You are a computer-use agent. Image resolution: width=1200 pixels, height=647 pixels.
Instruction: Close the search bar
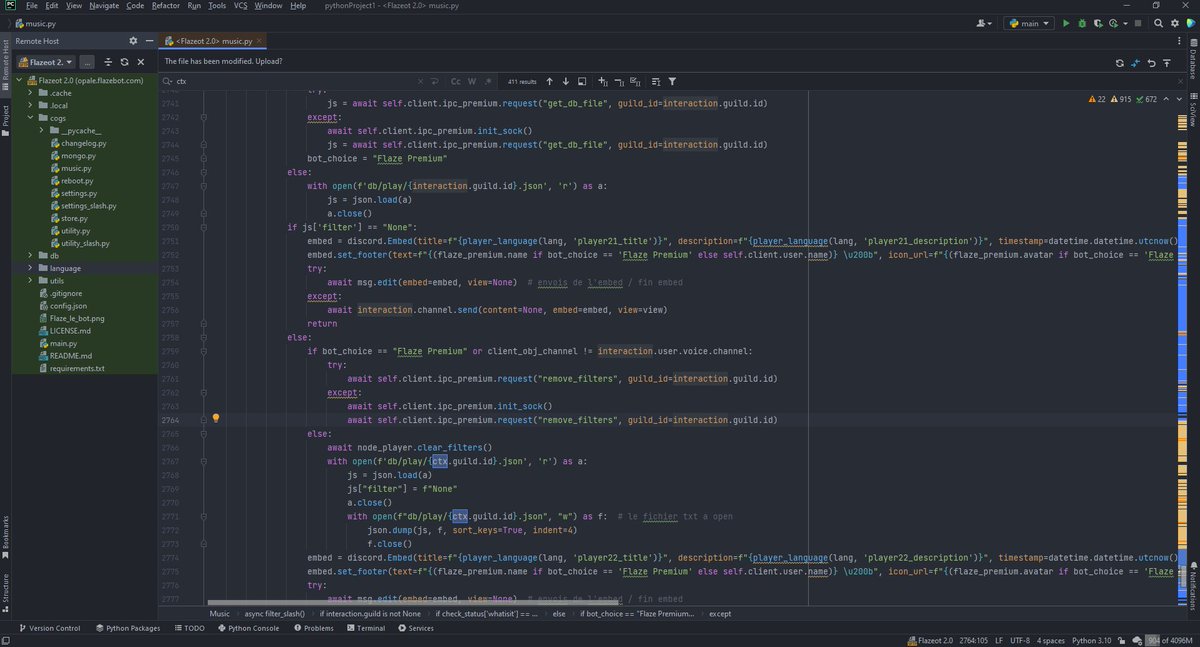coord(1180,81)
